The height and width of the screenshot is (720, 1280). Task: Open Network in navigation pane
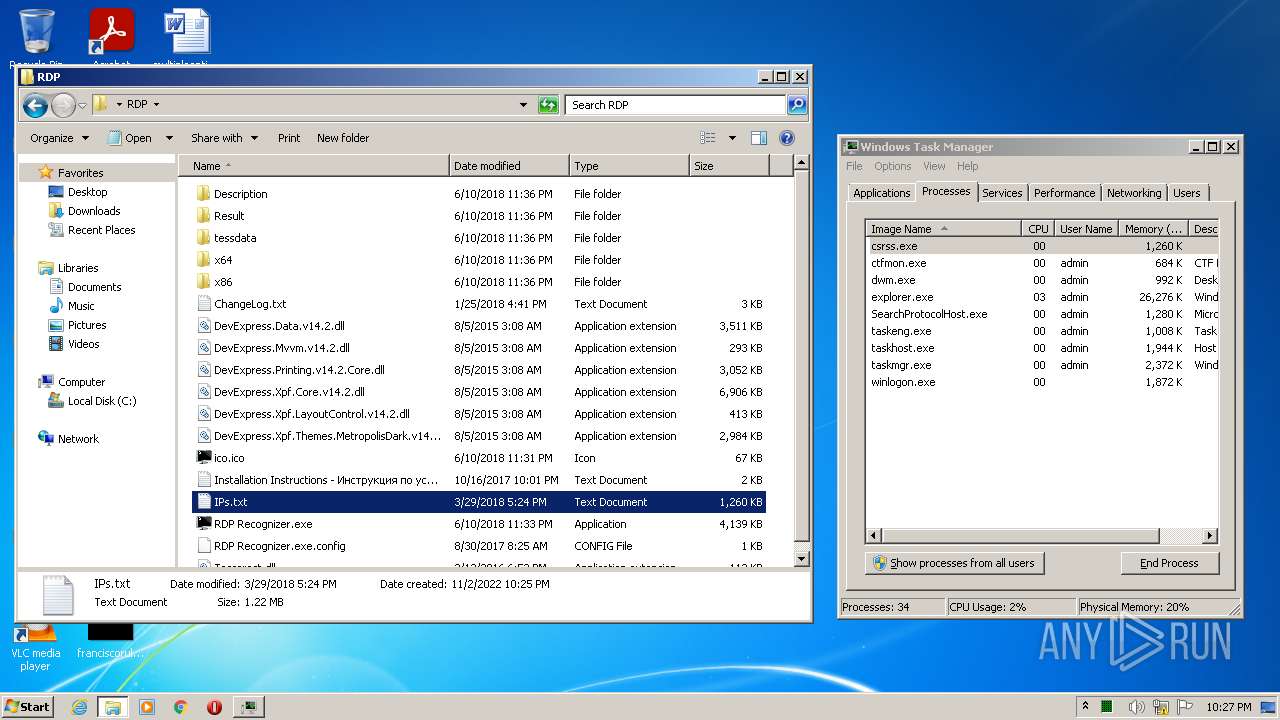tap(78, 439)
